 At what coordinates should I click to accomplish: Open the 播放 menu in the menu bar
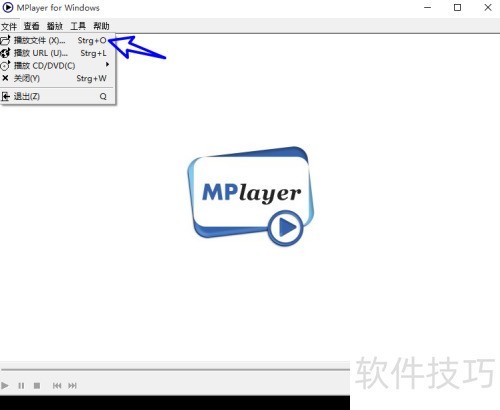[55, 26]
